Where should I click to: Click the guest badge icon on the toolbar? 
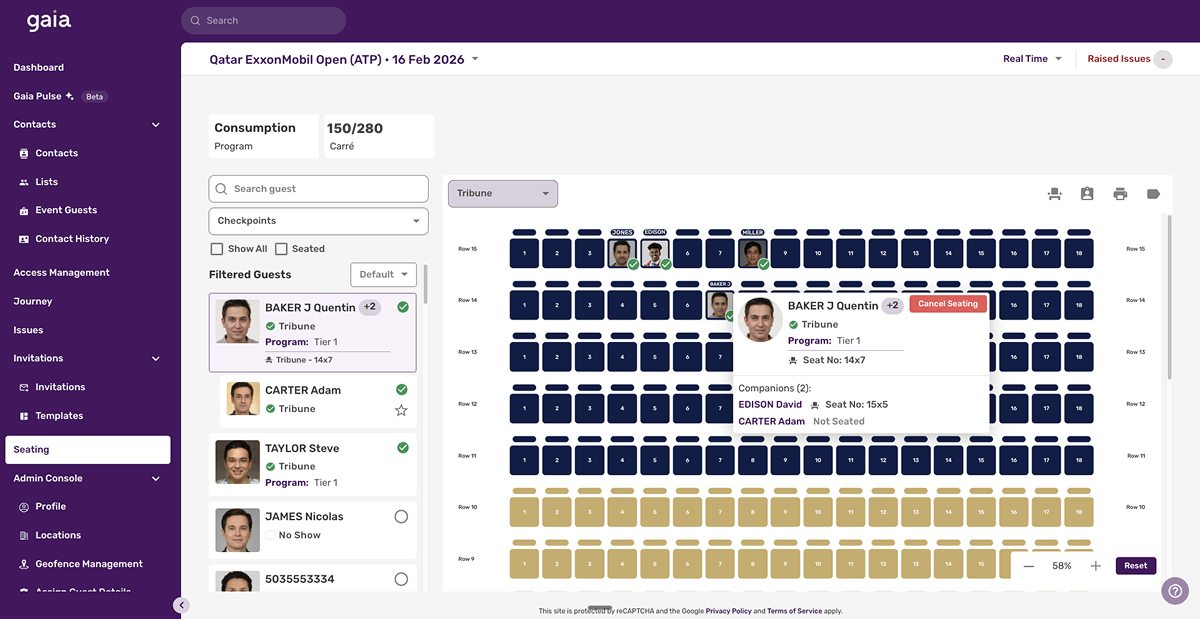point(1087,193)
